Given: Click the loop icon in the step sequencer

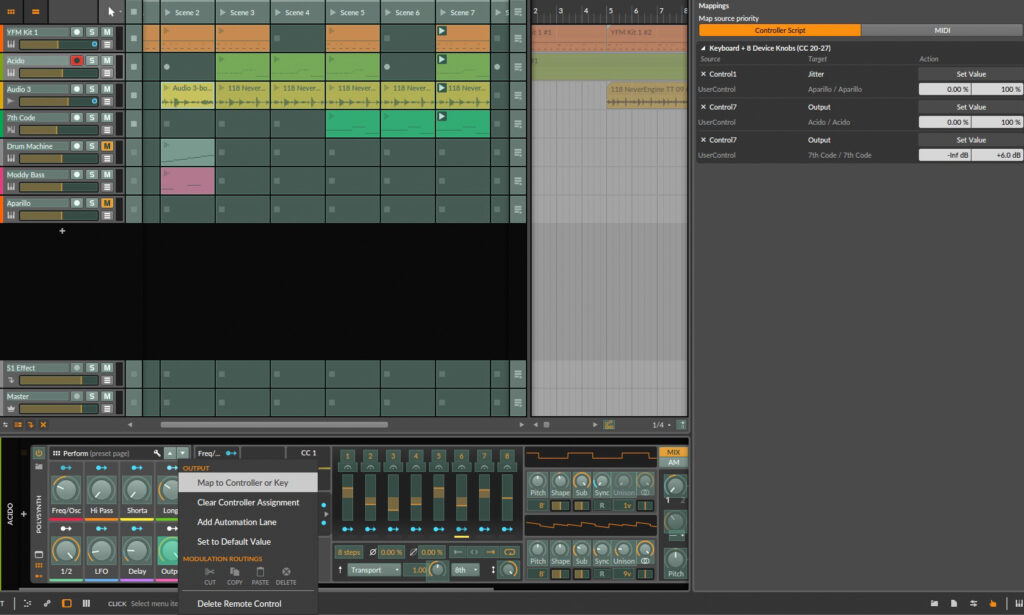Looking at the screenshot, I should (x=509, y=552).
